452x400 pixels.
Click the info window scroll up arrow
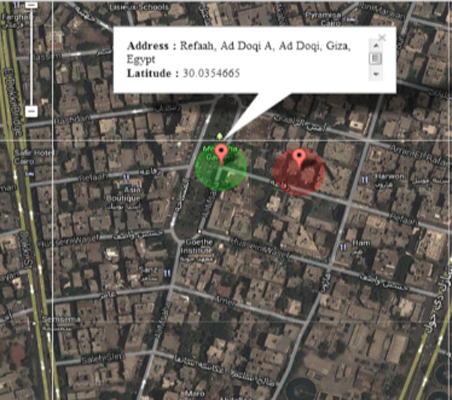click(x=376, y=45)
